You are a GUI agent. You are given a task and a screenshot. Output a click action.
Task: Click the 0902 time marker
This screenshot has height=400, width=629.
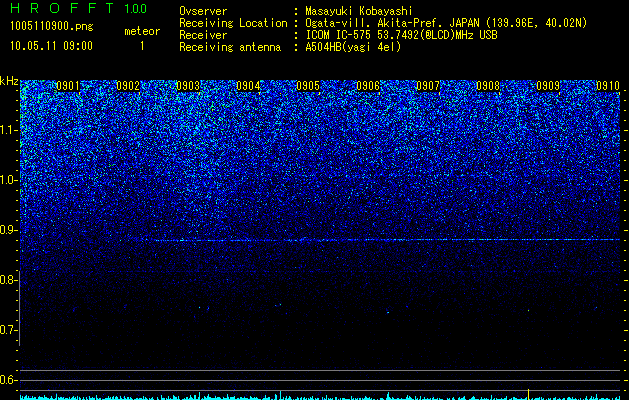(128, 86)
